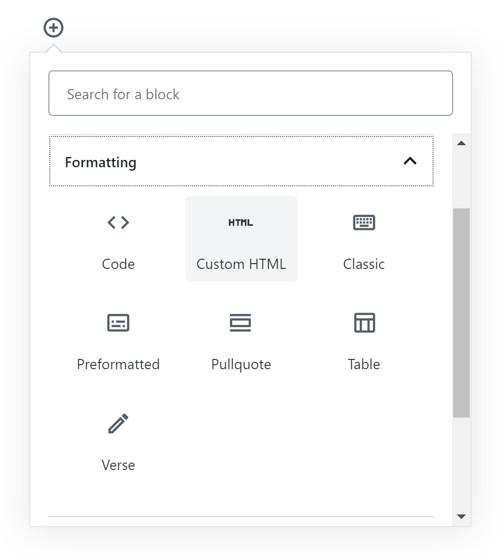Viewport: 500px width, 556px height.
Task: Click the block list scrollbar thumb
Action: 461,313
